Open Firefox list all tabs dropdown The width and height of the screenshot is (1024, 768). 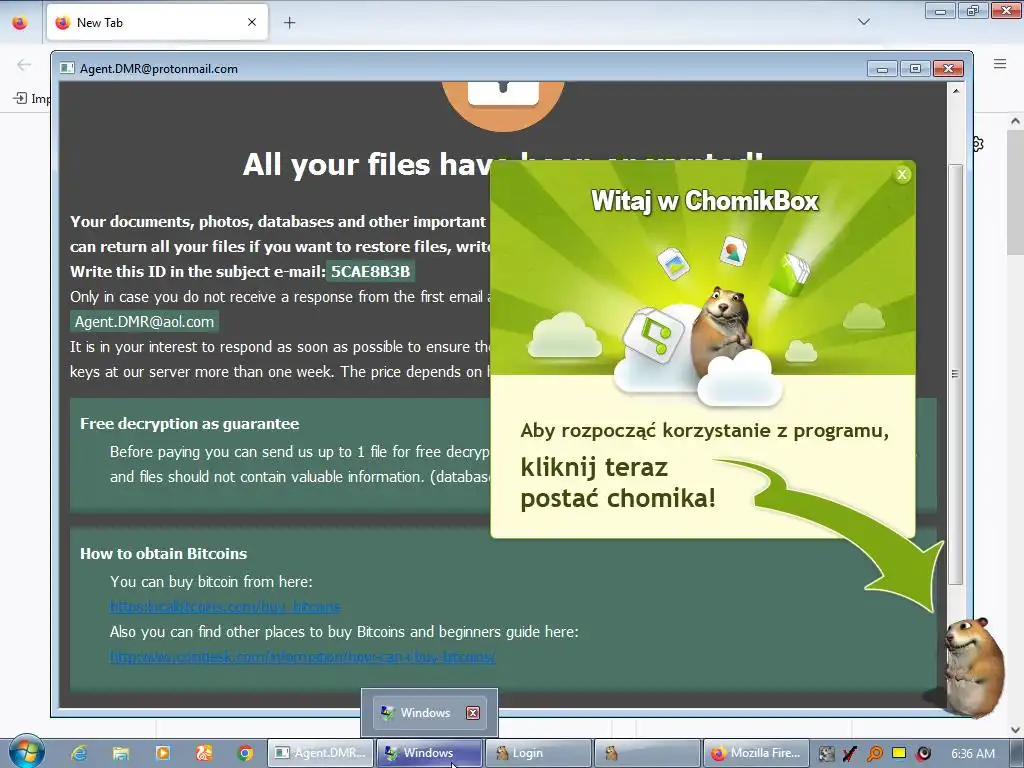click(863, 22)
